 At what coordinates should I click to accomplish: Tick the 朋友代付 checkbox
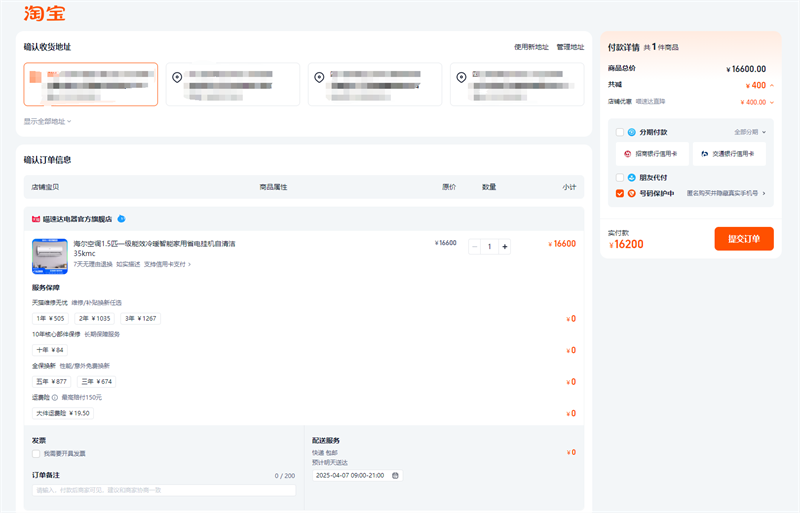(620, 177)
